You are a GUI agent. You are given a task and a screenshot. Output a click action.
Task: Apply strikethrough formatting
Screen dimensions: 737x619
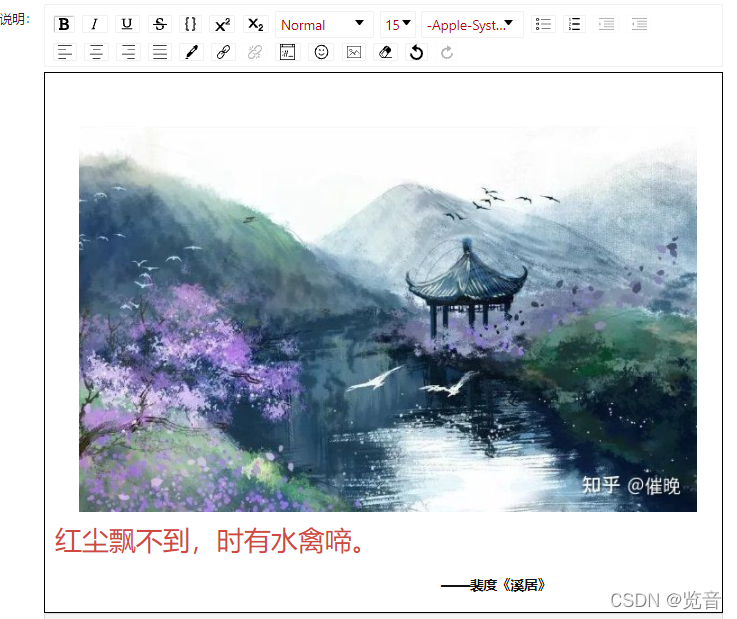pyautogui.click(x=160, y=24)
